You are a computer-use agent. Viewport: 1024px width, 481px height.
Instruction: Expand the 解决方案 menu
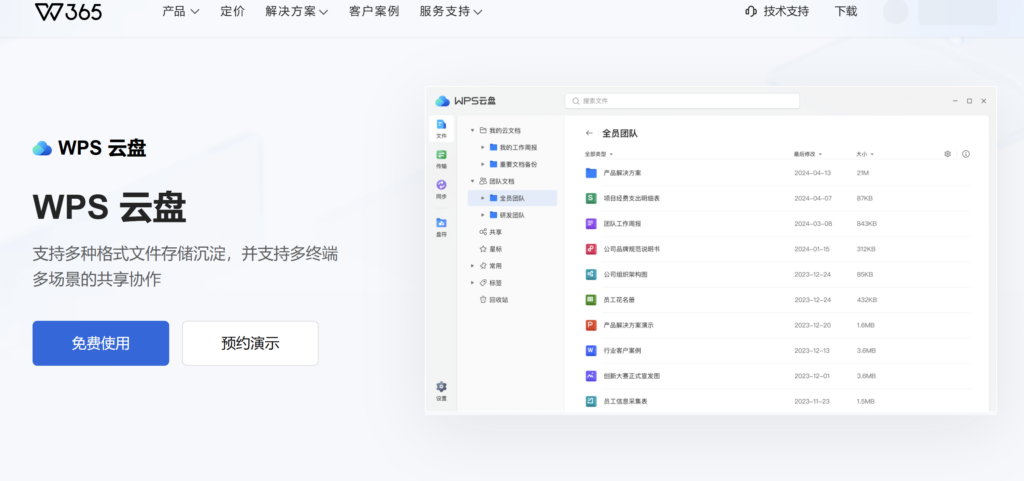pyautogui.click(x=297, y=11)
